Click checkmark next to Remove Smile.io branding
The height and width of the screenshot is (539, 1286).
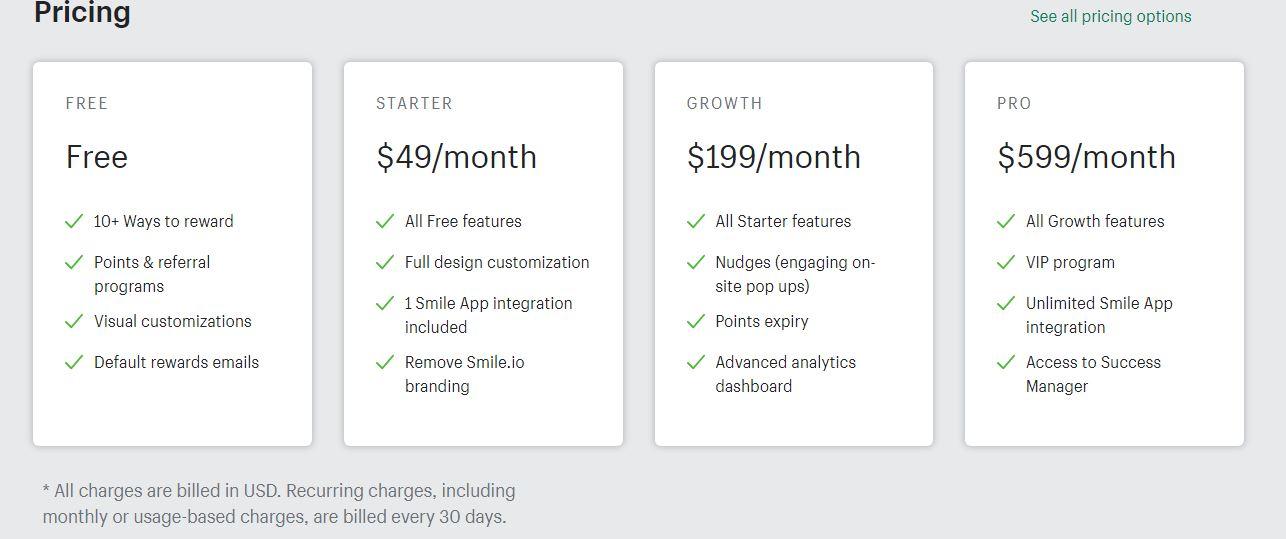point(385,362)
